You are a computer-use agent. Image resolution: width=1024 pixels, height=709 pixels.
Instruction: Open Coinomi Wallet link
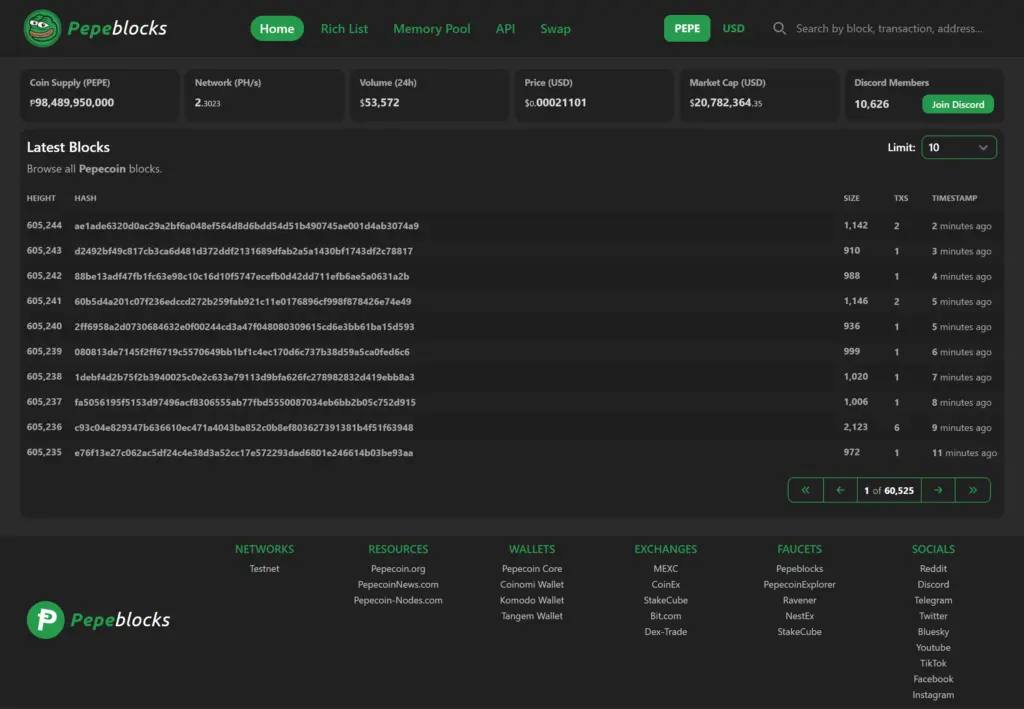tap(532, 584)
